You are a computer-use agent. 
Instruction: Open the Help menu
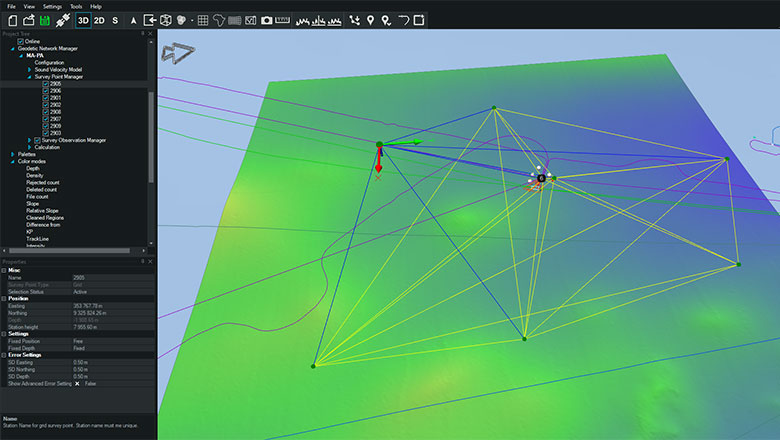[96, 6]
